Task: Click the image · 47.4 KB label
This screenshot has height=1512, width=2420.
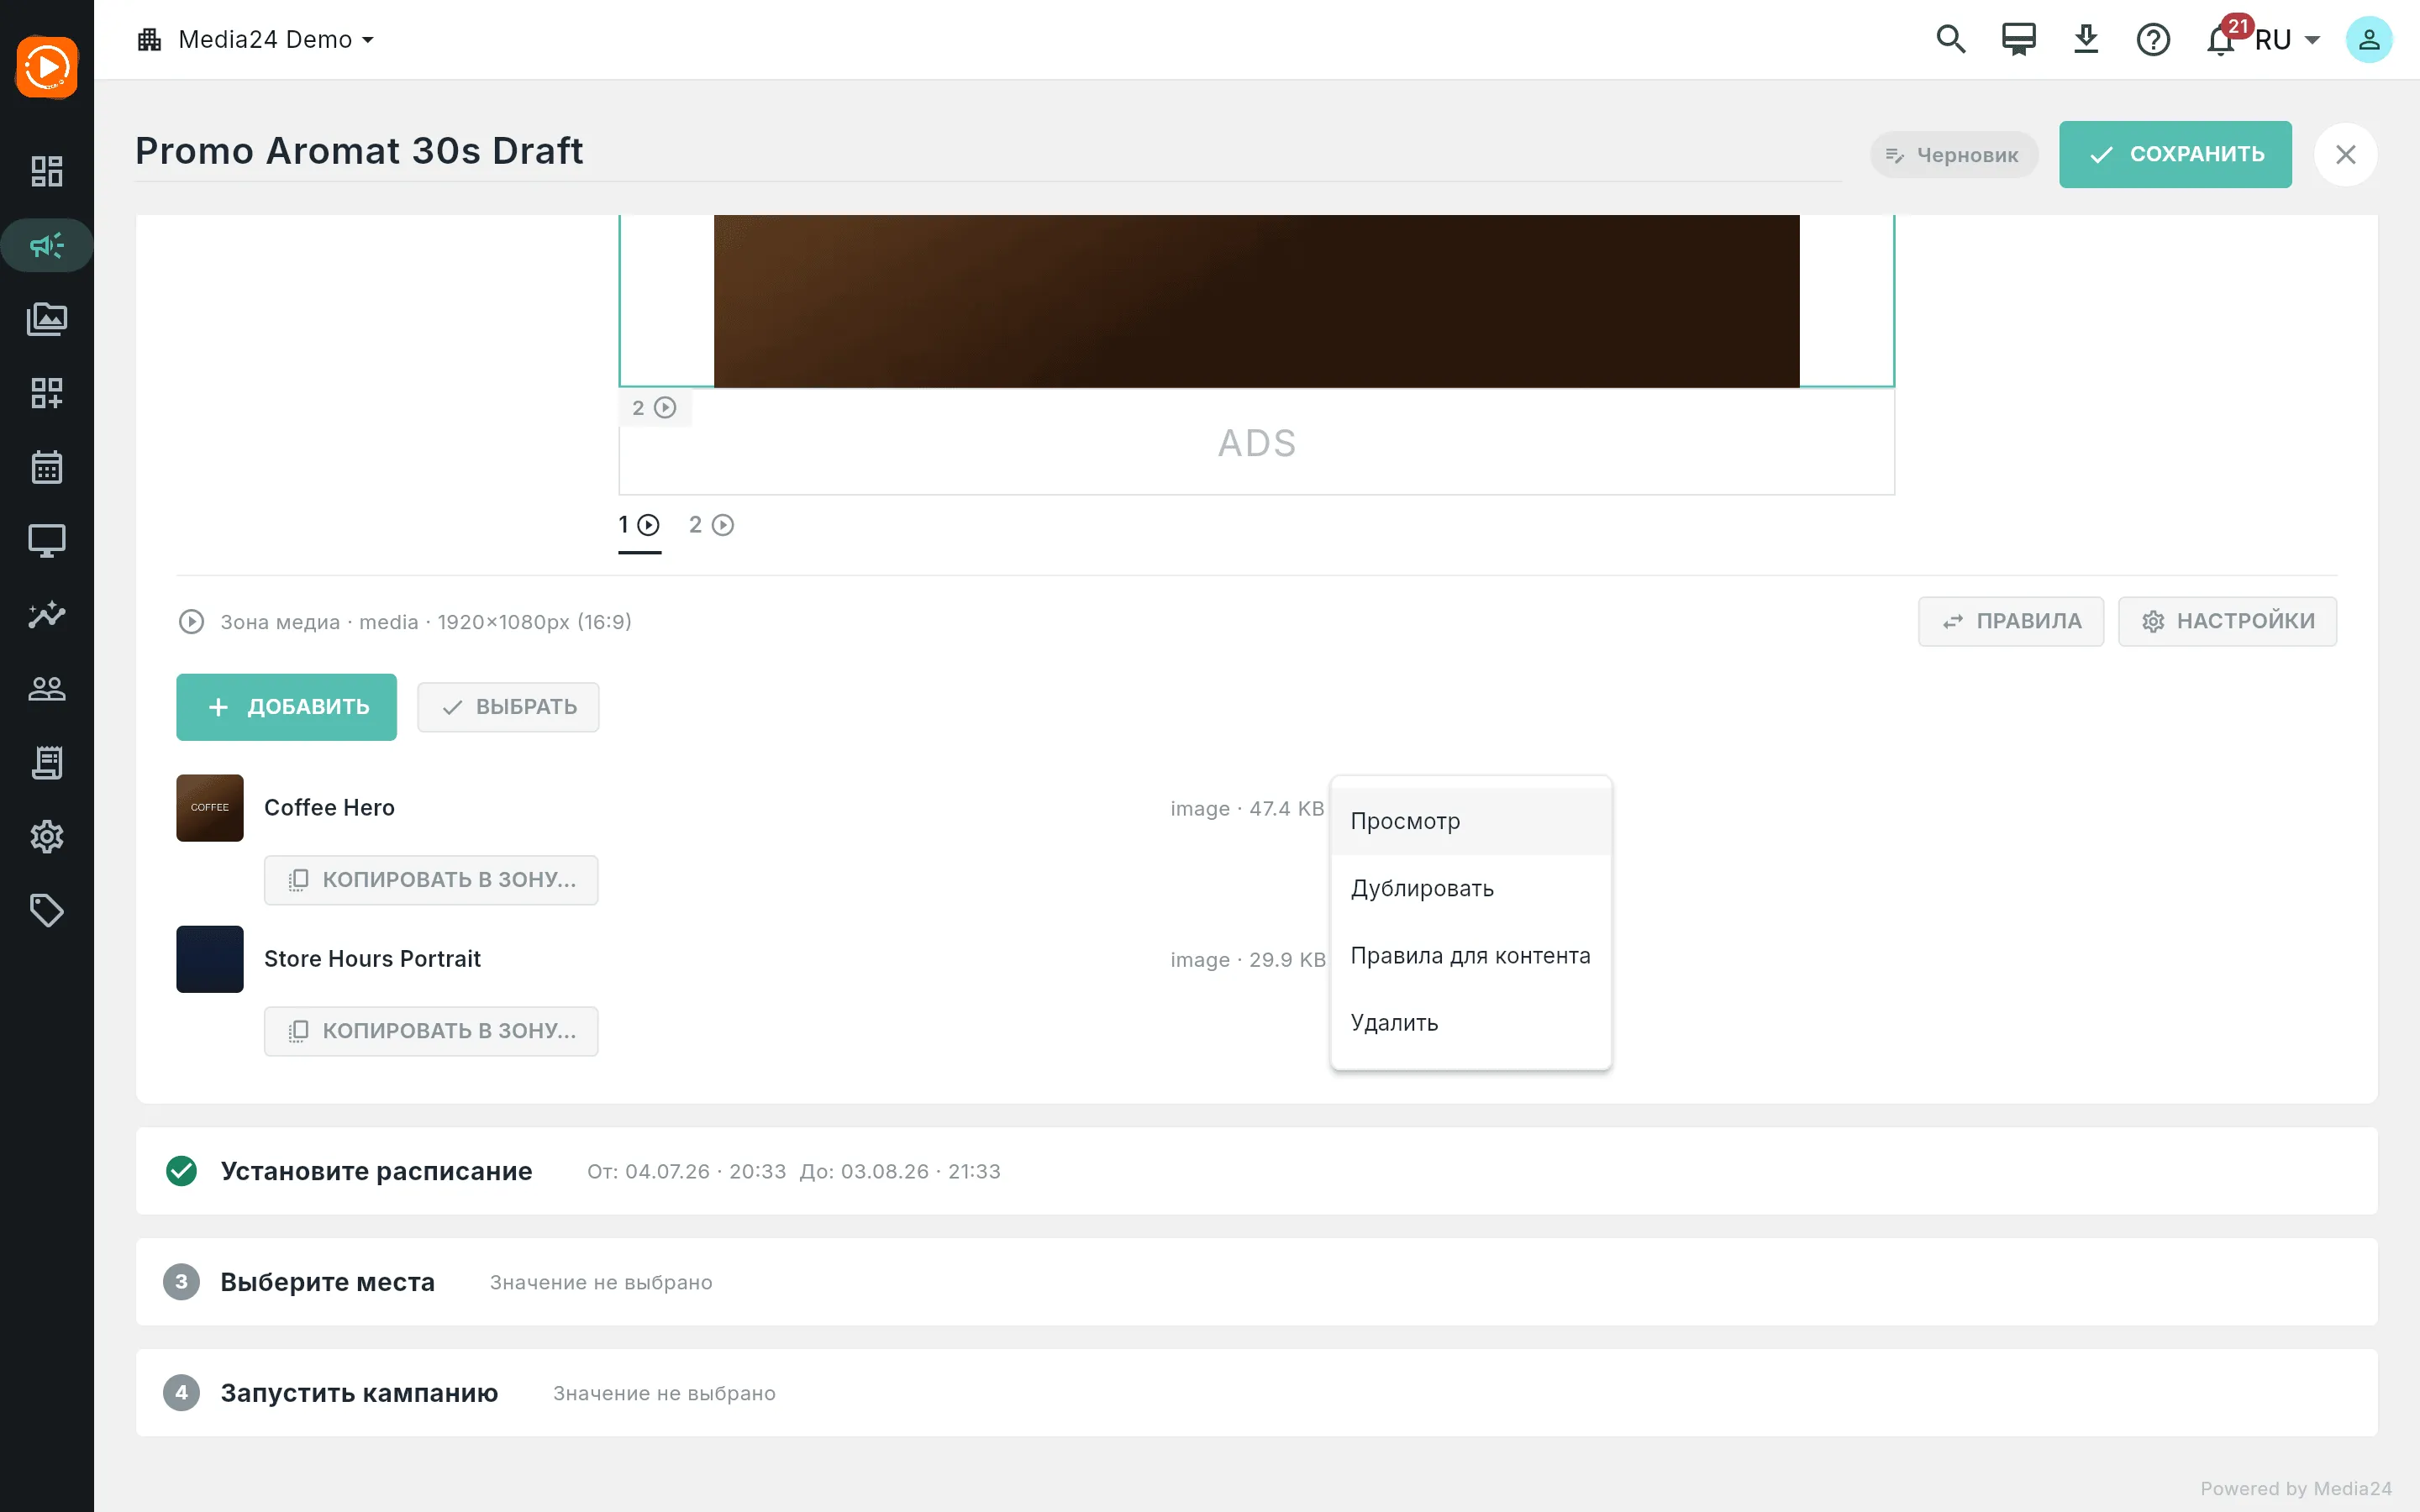Action: tap(1247, 808)
